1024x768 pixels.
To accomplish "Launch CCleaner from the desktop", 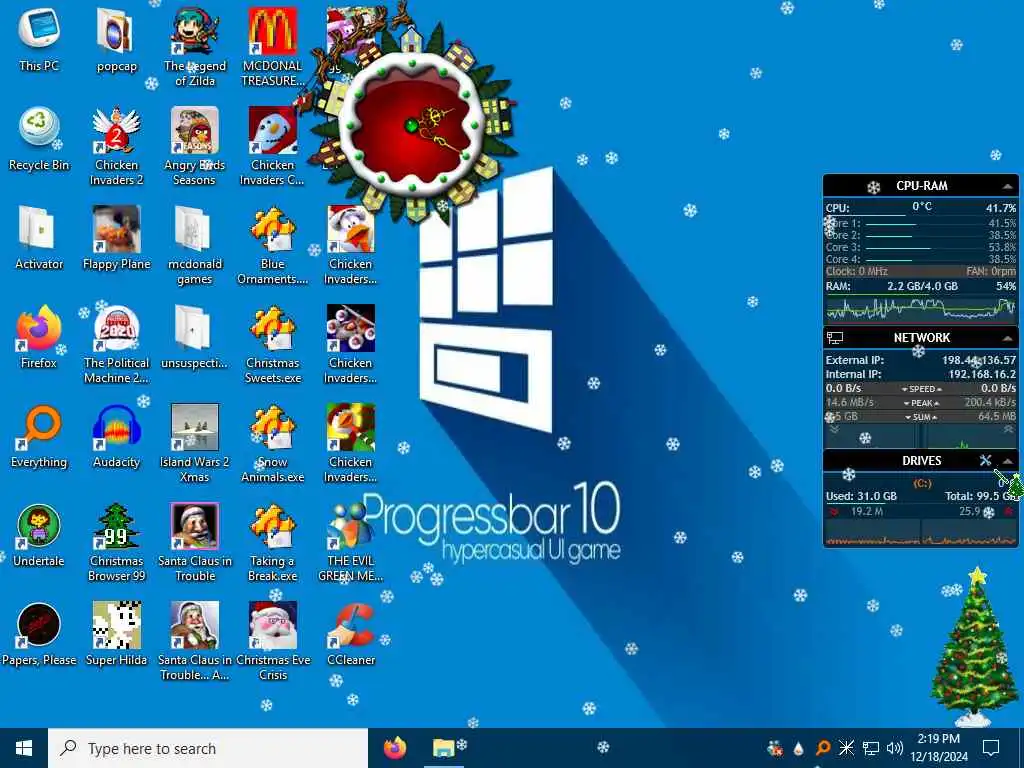I will point(351,634).
